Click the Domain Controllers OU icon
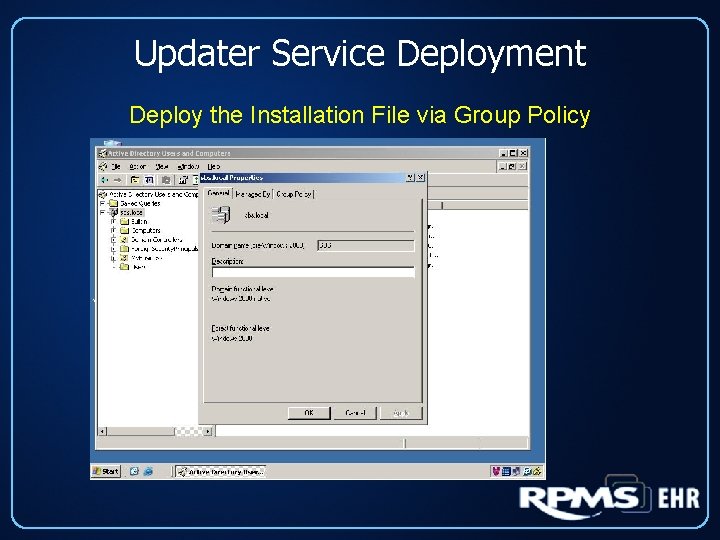This screenshot has width=720, height=540. pos(124,240)
